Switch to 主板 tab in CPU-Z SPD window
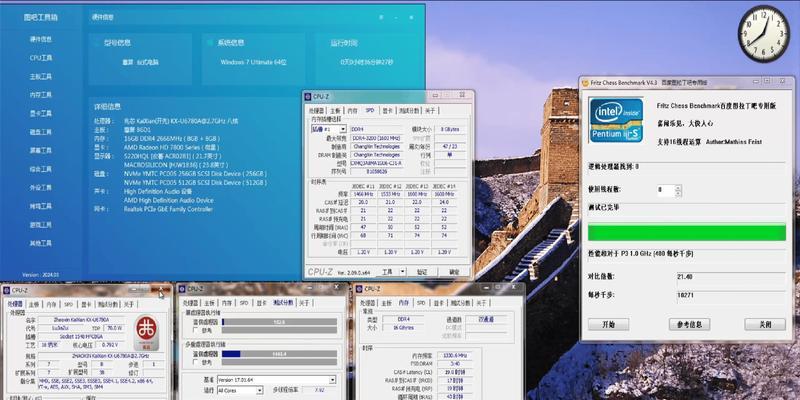The image size is (800, 400). click(x=335, y=111)
